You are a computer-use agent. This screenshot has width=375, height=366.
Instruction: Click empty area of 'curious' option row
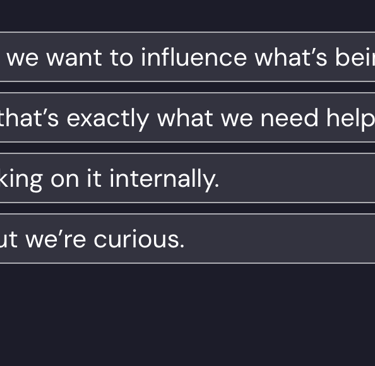[x=280, y=239]
